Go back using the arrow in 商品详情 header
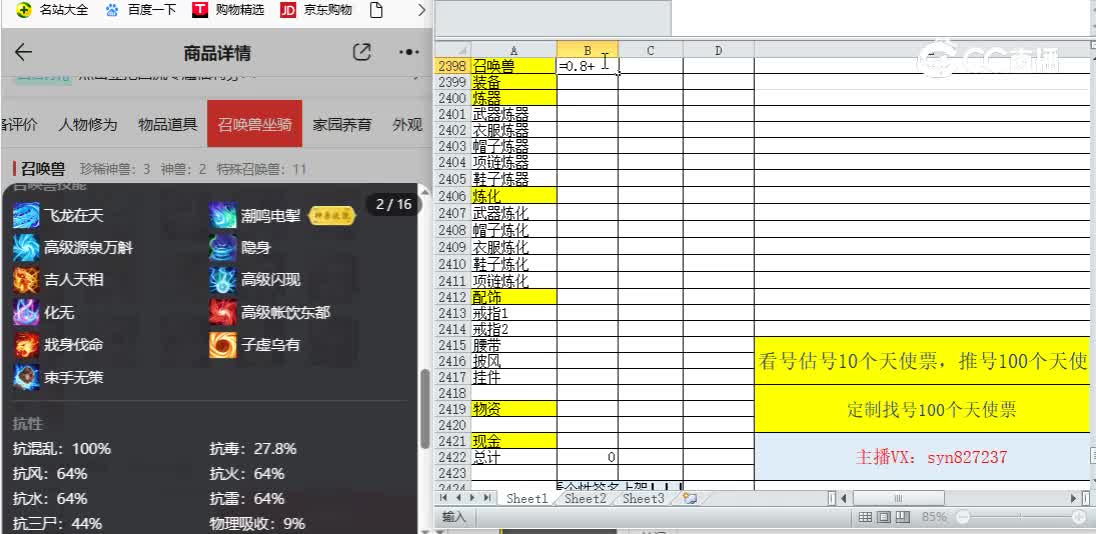Screen dimensions: 1096x534 click(23, 52)
